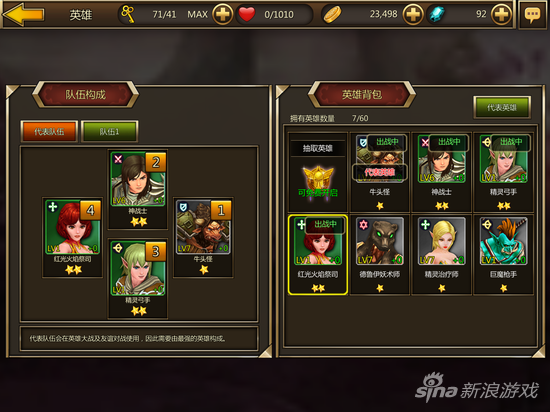Add gems with plus button

[x=501, y=14]
